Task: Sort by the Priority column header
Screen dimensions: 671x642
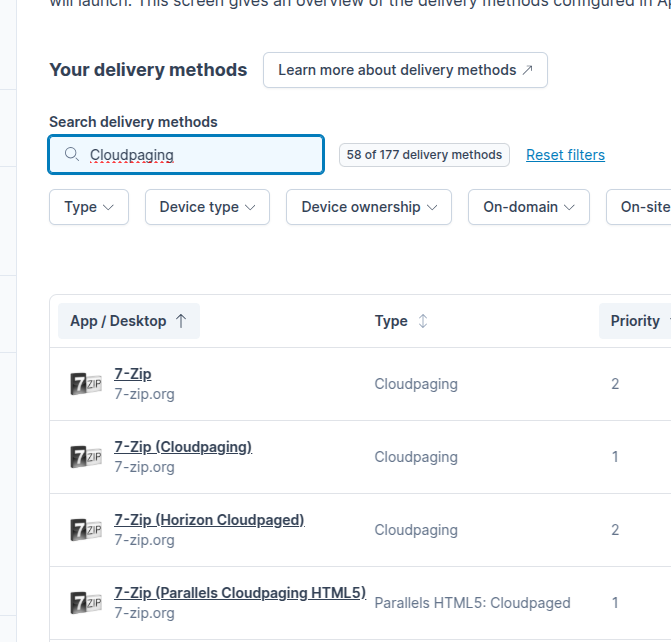Action: pyautogui.click(x=636, y=321)
